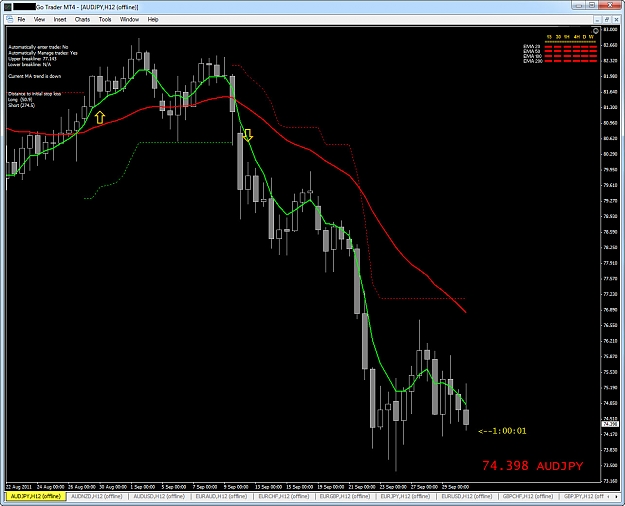Viewport: 625px width, 506px height.
Task: Click the '22 Aug 2011' date label
Action: (x=19, y=487)
